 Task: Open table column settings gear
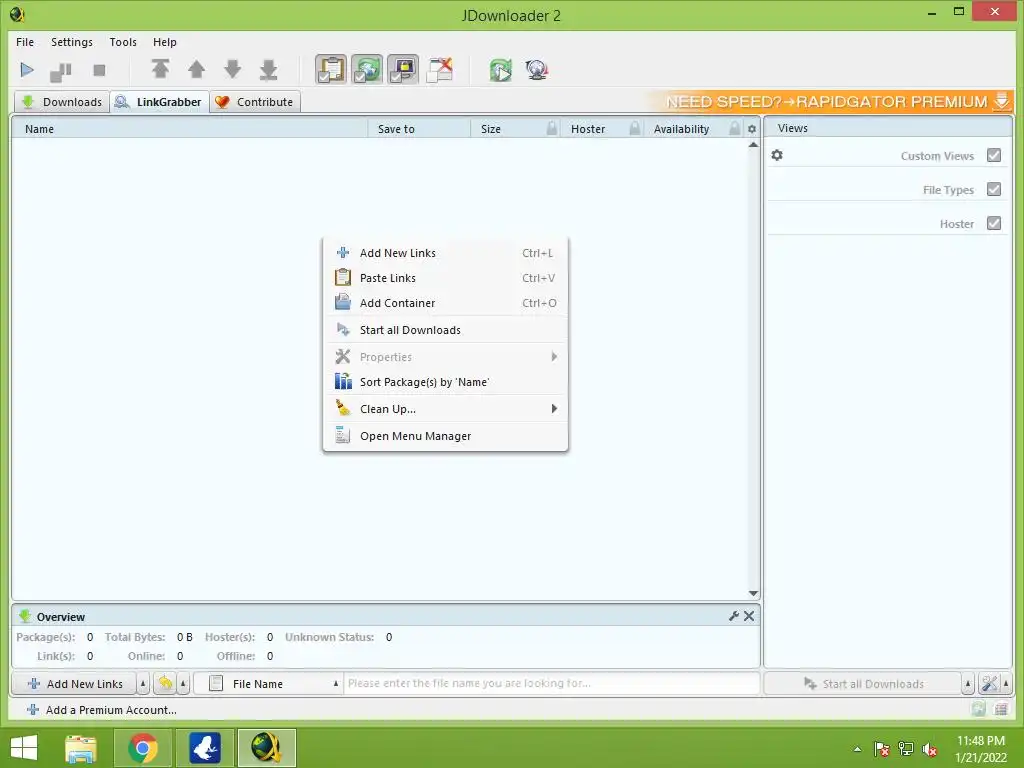coord(752,129)
